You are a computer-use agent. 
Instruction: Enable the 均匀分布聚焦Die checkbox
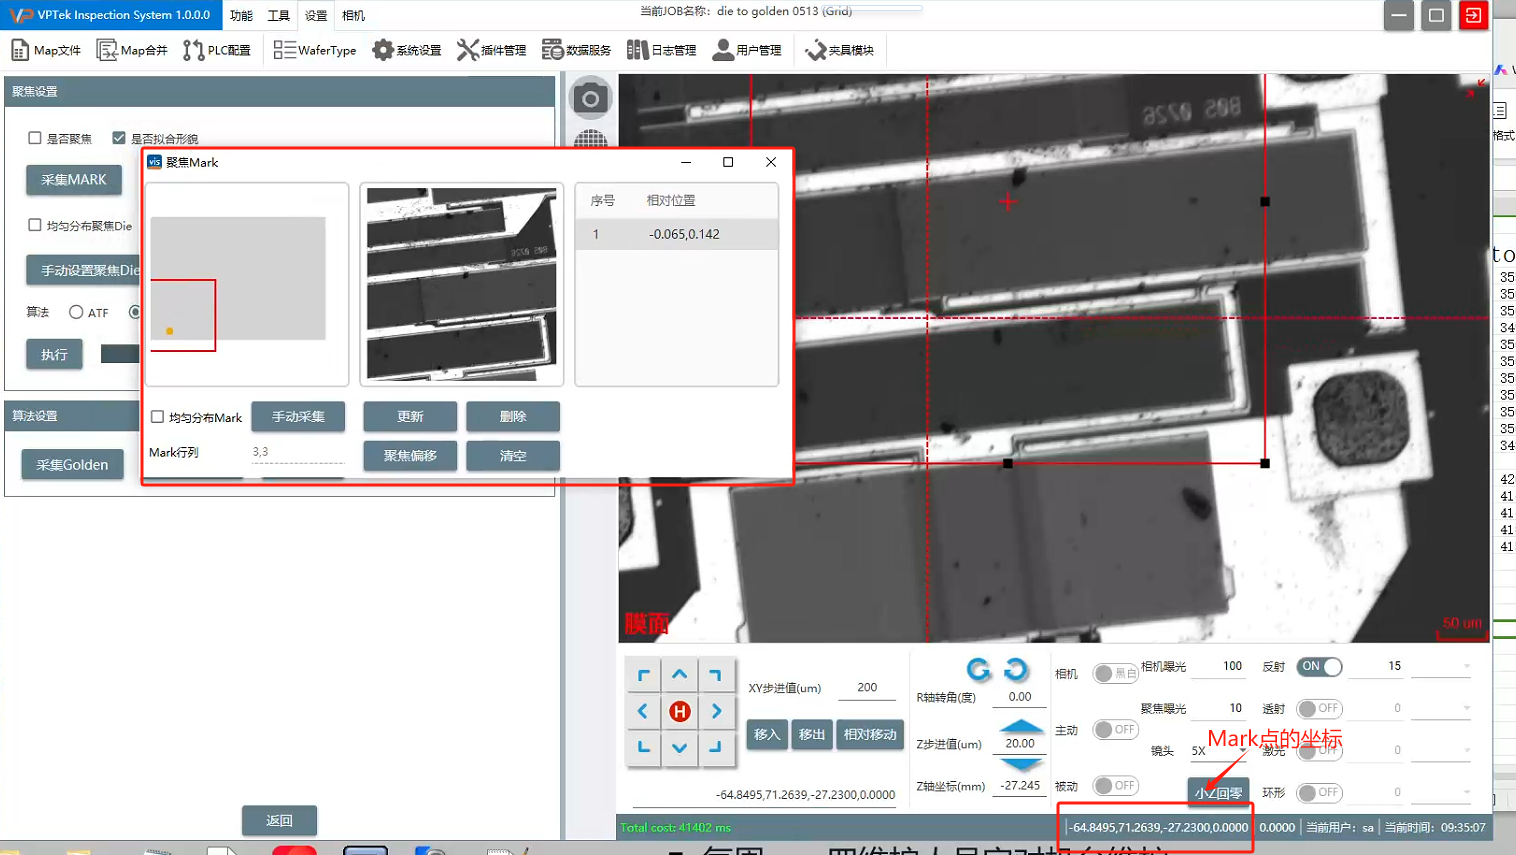tap(35, 225)
